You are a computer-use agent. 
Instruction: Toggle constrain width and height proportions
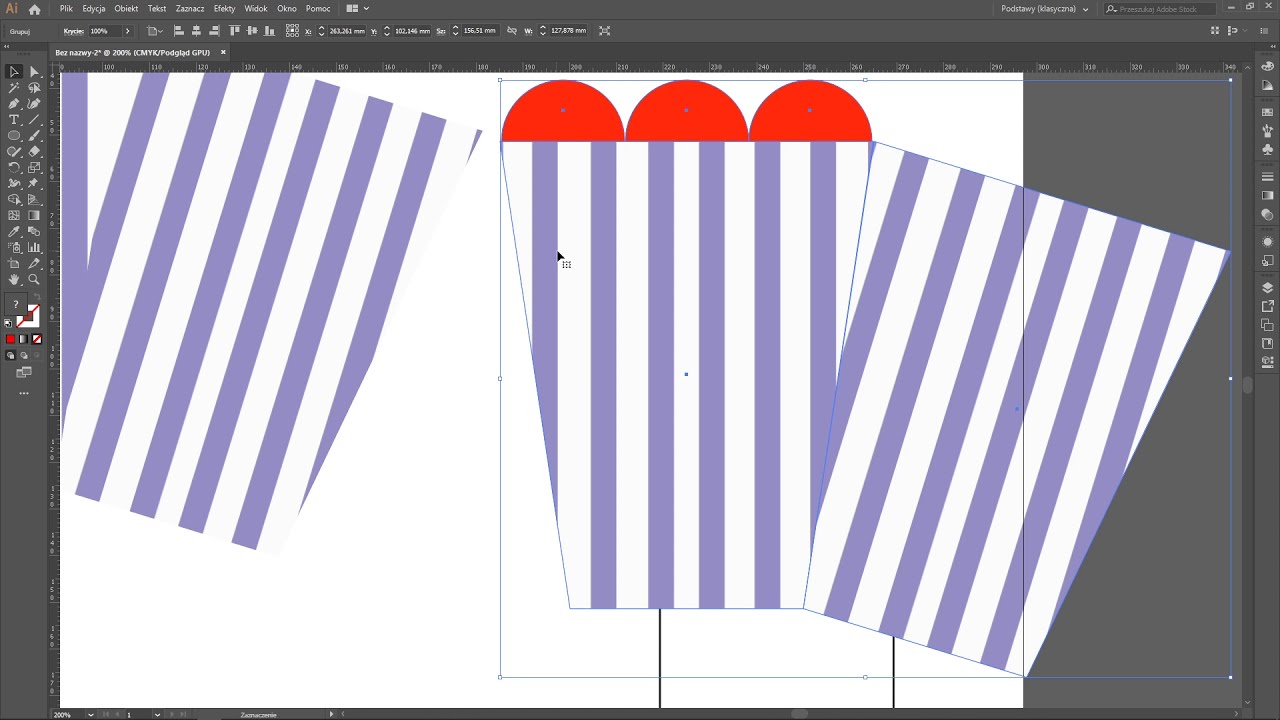point(512,31)
